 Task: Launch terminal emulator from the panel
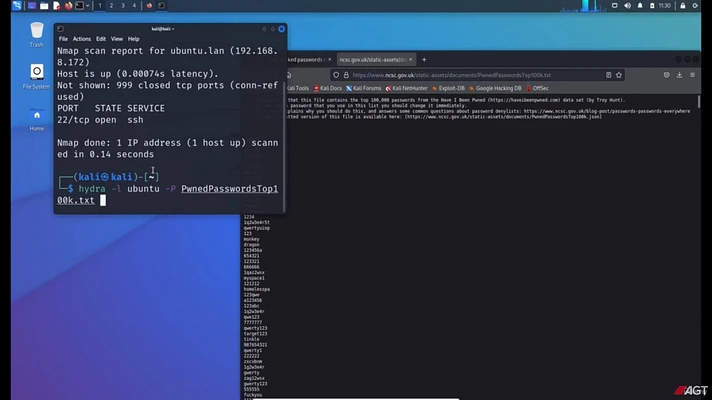[x=79, y=5]
